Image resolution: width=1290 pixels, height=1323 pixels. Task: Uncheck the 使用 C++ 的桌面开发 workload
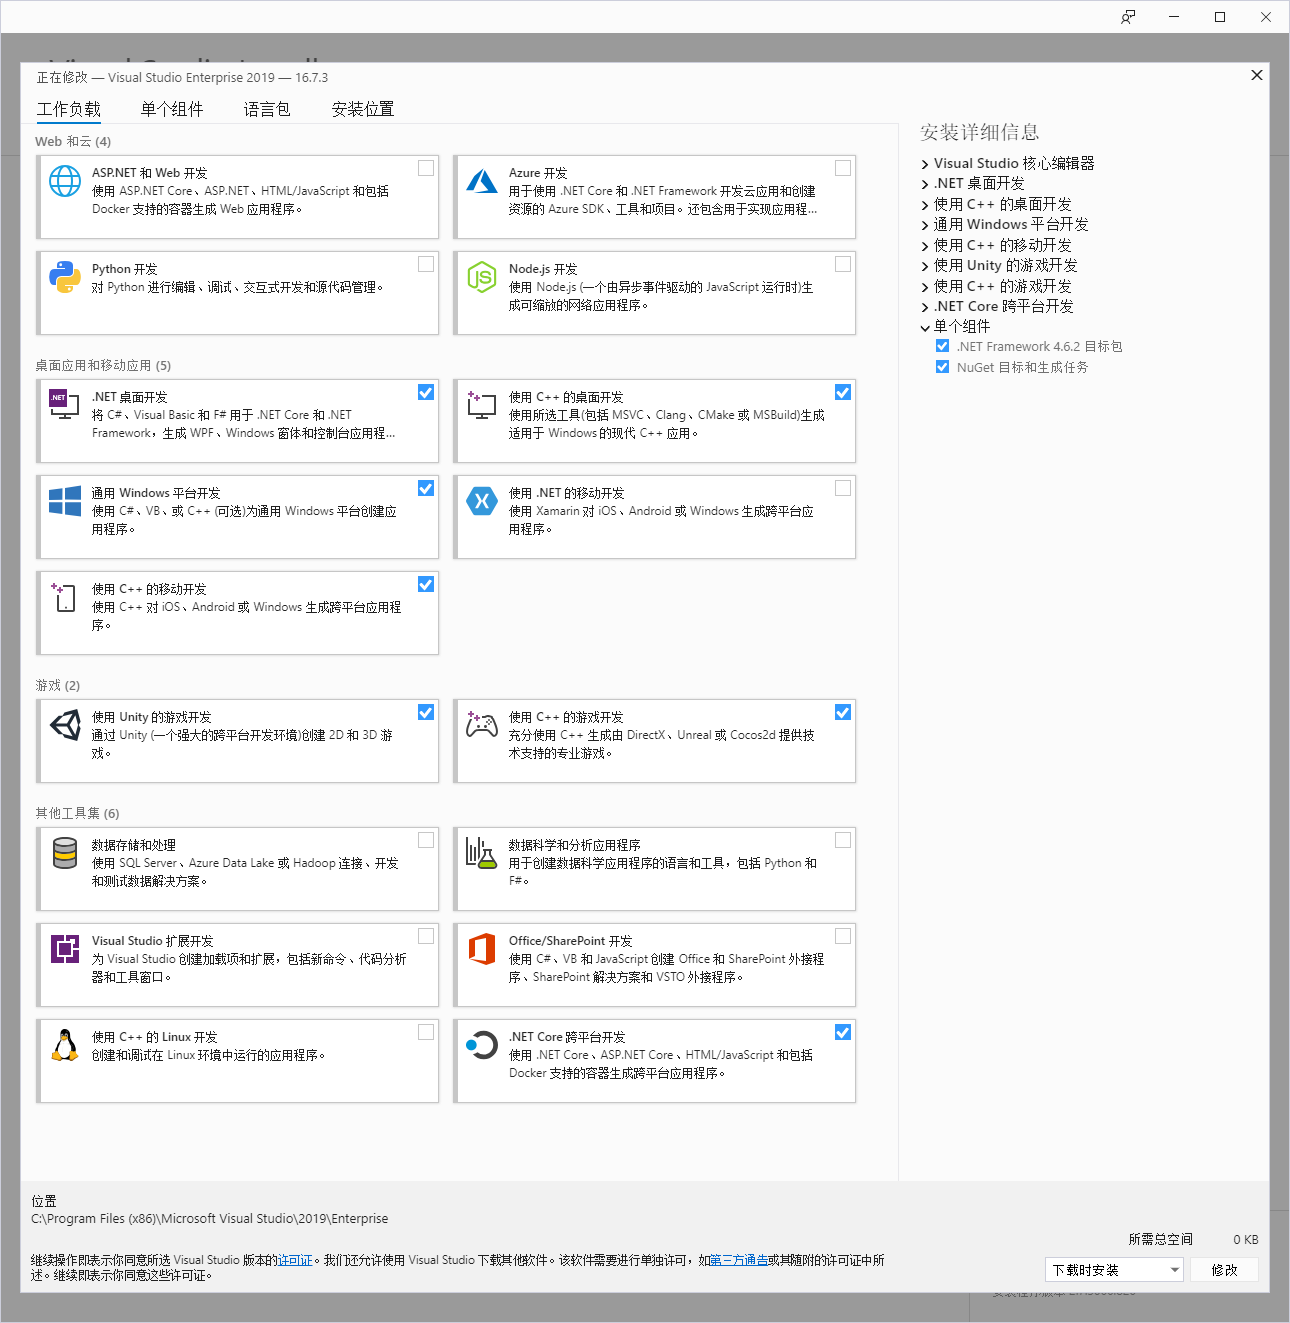843,392
